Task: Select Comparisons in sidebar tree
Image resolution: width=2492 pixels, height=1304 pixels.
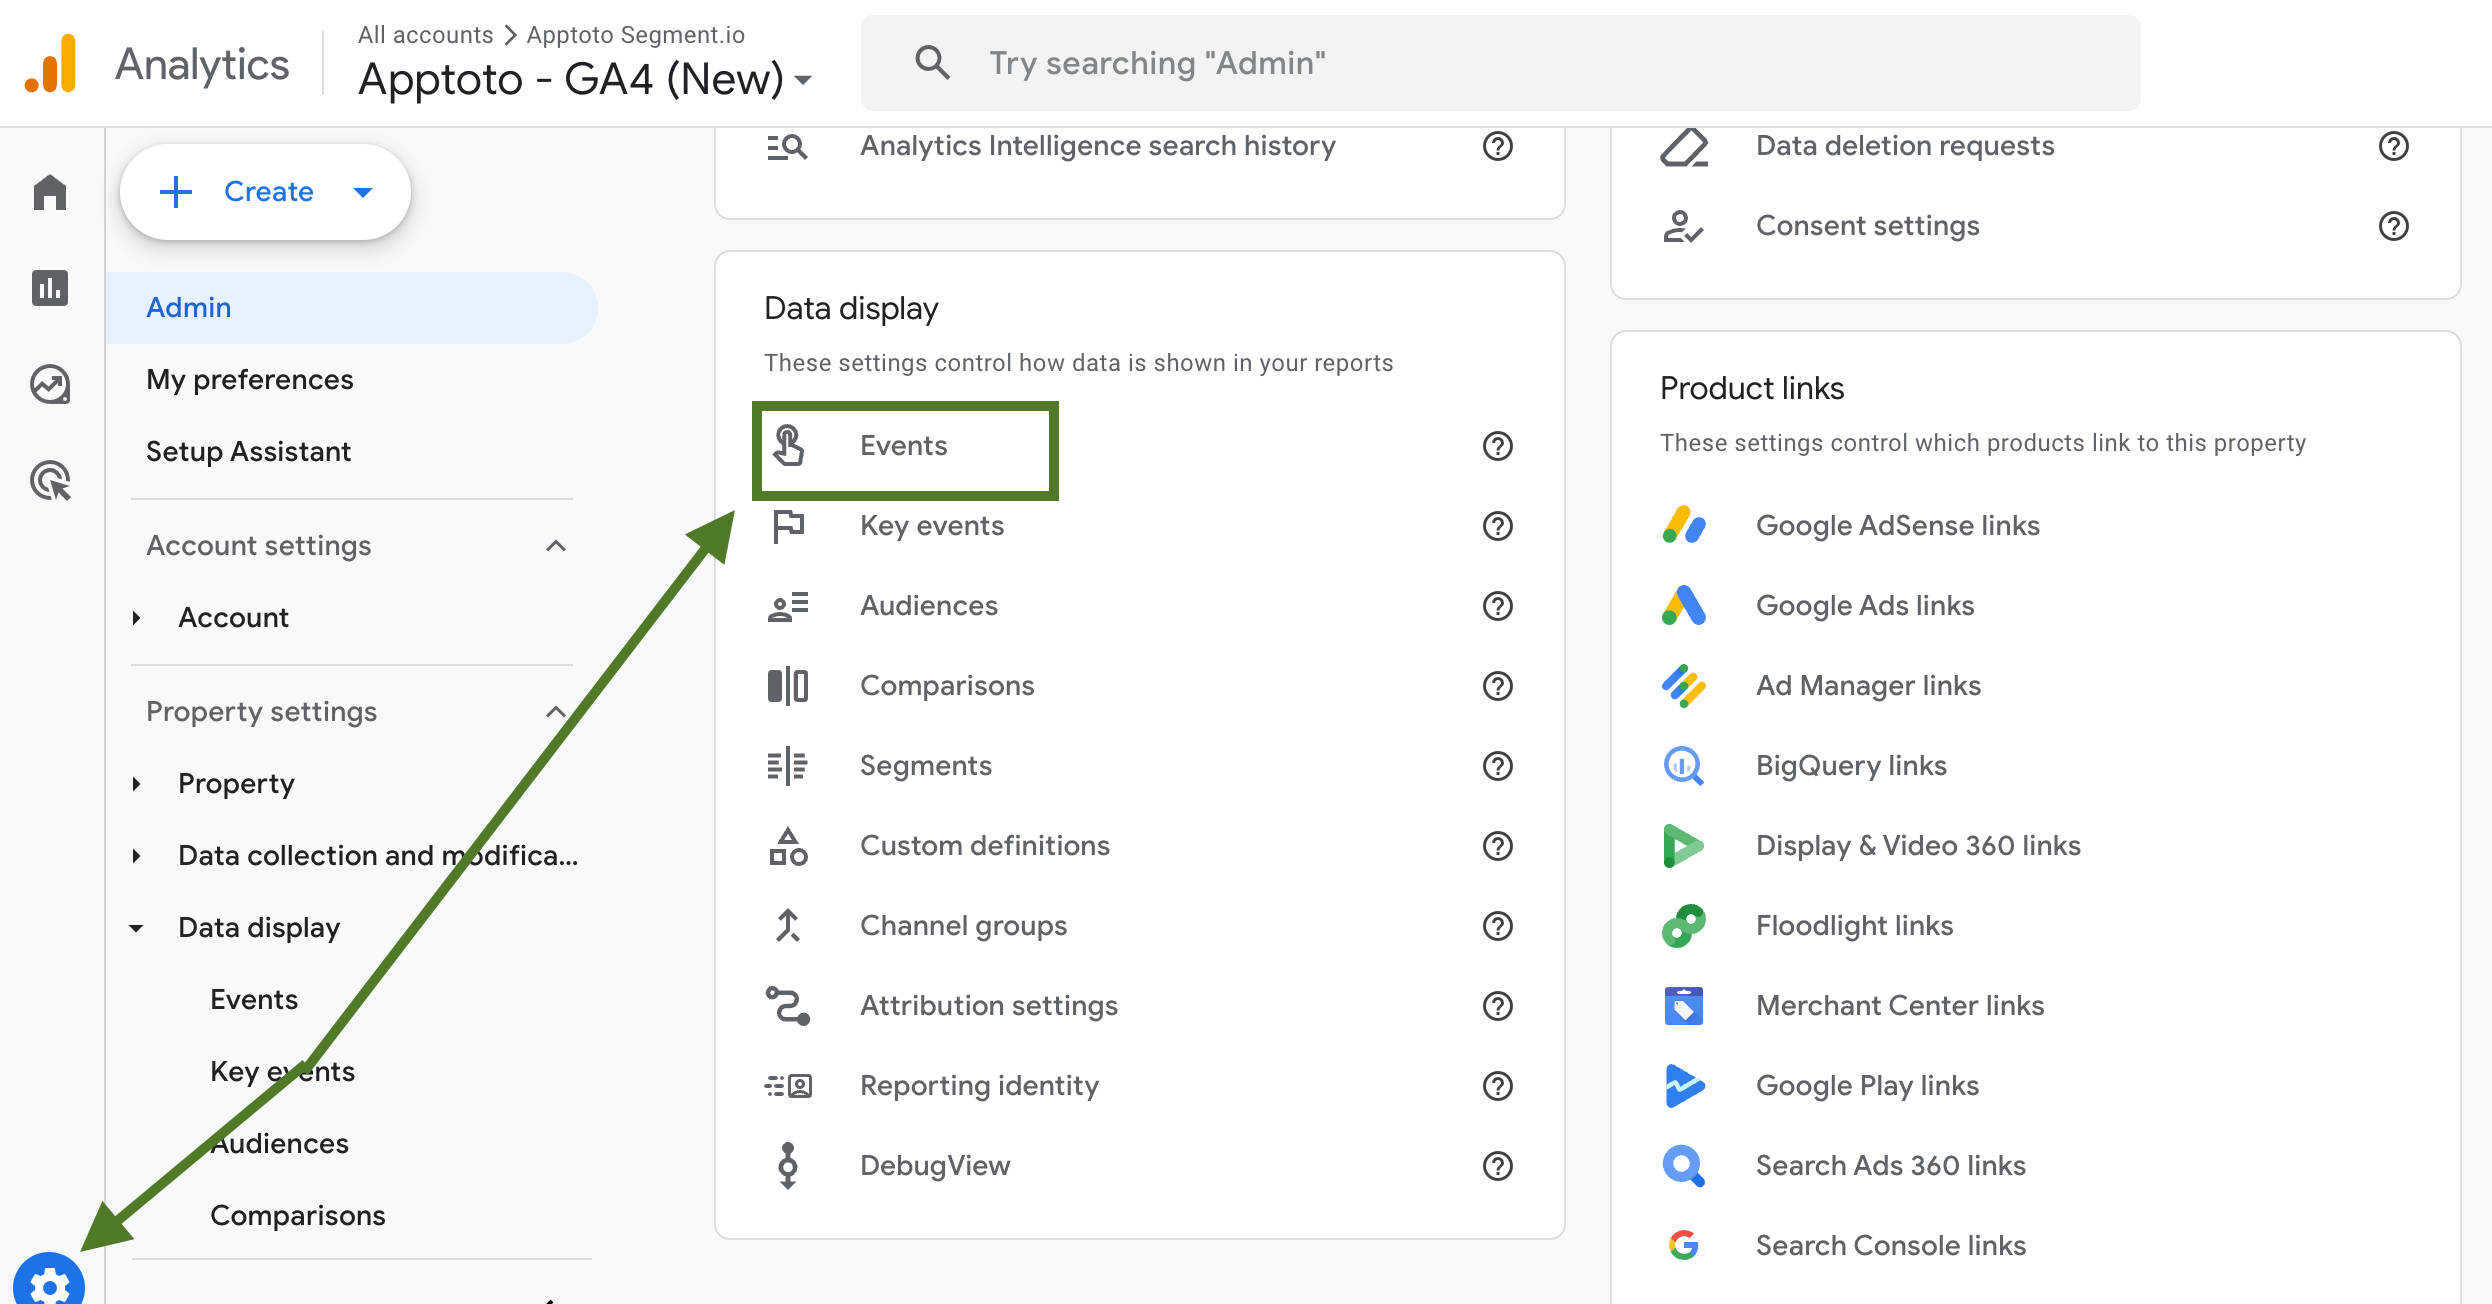Action: [297, 1216]
